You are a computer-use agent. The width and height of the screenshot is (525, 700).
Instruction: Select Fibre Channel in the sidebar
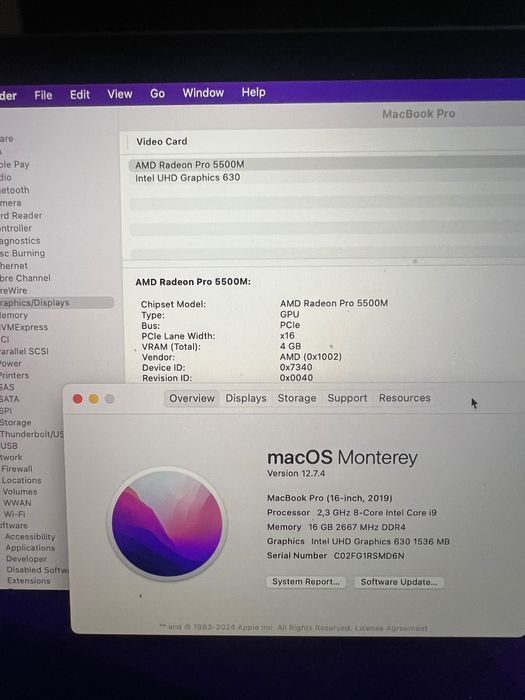pos(25,278)
